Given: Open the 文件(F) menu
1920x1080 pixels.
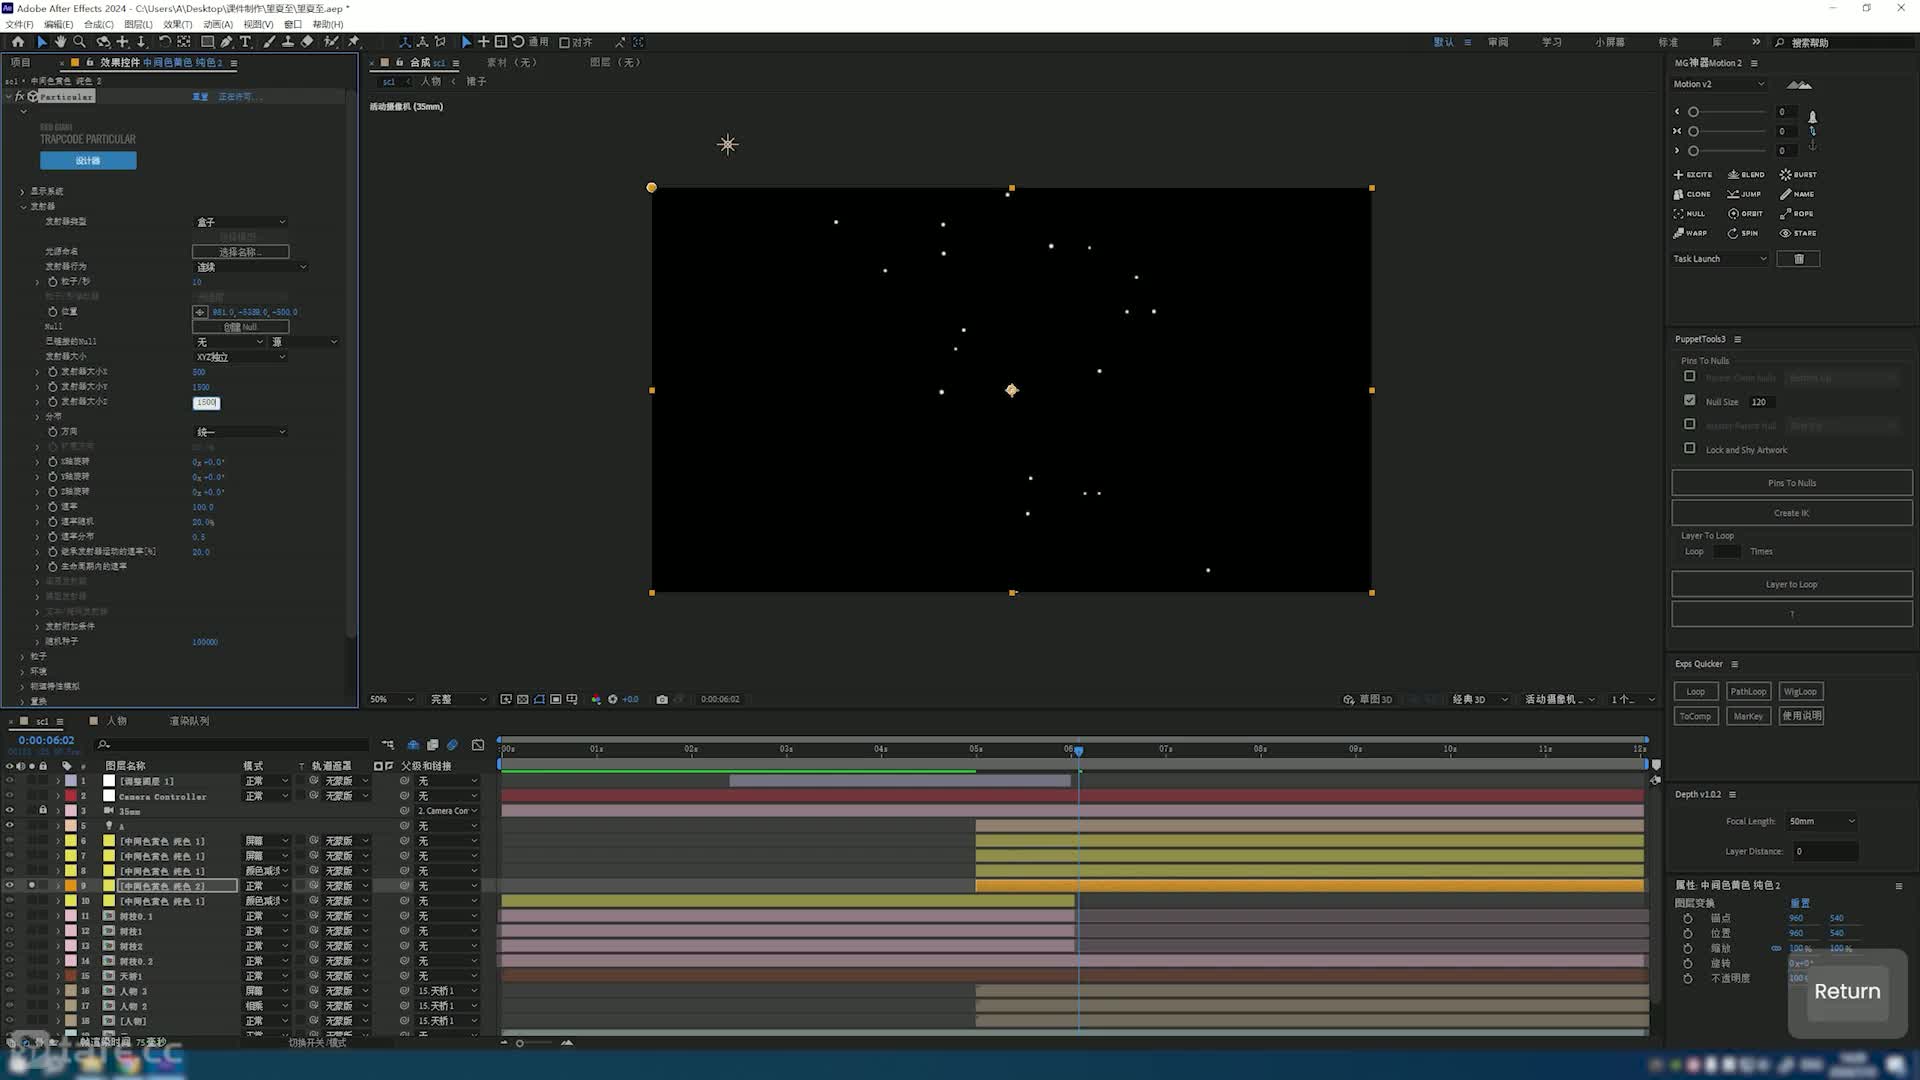Looking at the screenshot, I should point(19,24).
